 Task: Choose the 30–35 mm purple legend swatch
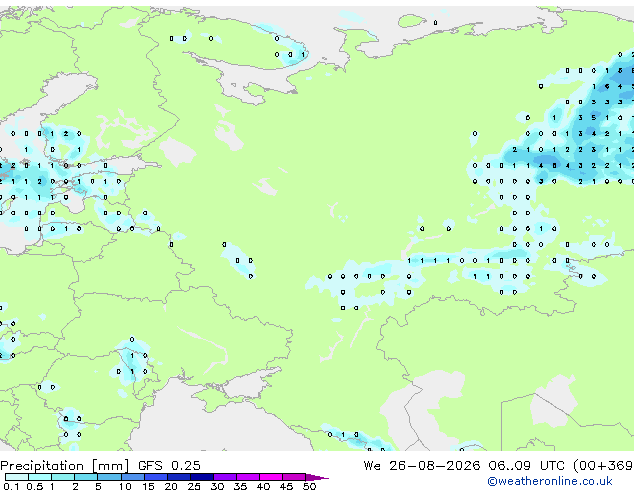coord(225,477)
